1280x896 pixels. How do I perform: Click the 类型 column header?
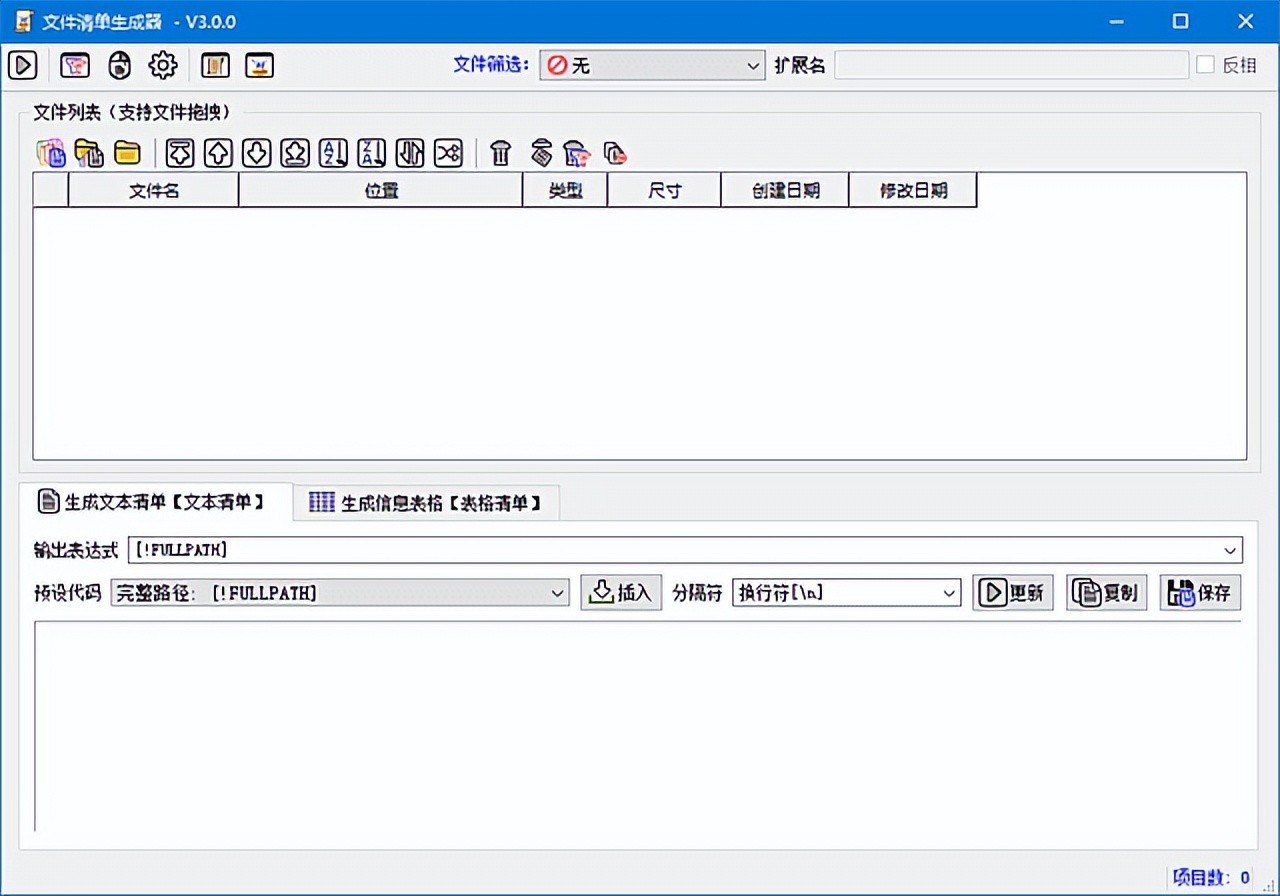565,190
